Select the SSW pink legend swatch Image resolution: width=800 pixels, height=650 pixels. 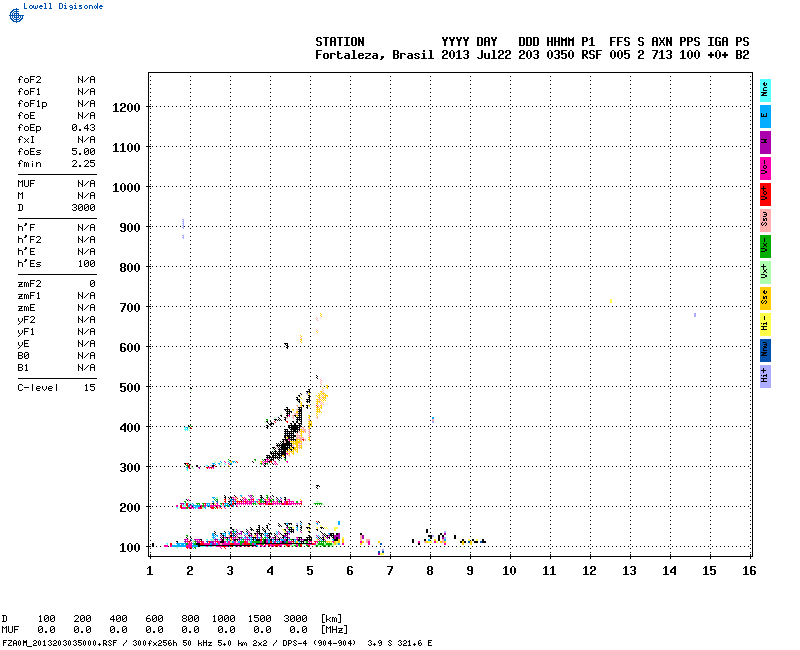(765, 220)
